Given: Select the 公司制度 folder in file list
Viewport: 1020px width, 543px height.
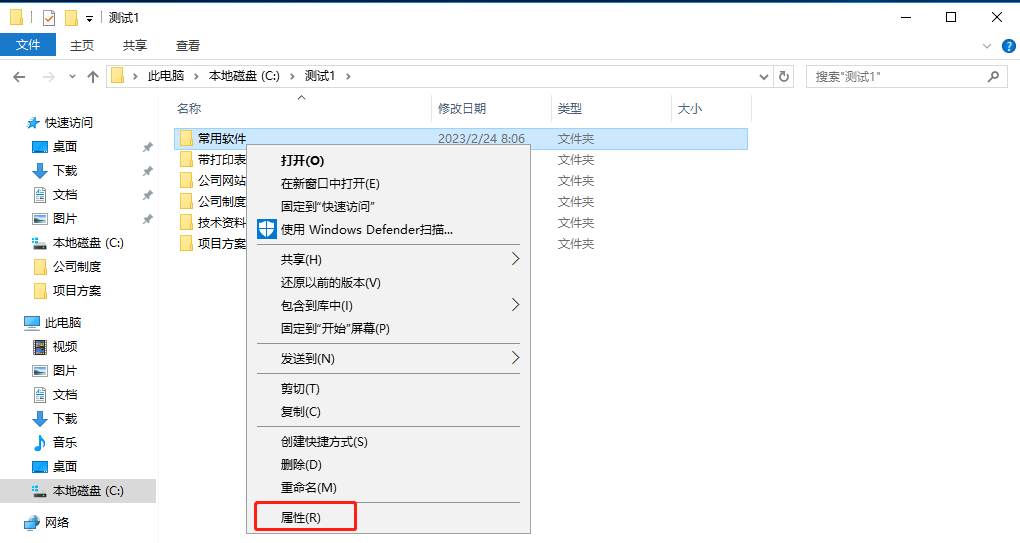Looking at the screenshot, I should (x=222, y=202).
